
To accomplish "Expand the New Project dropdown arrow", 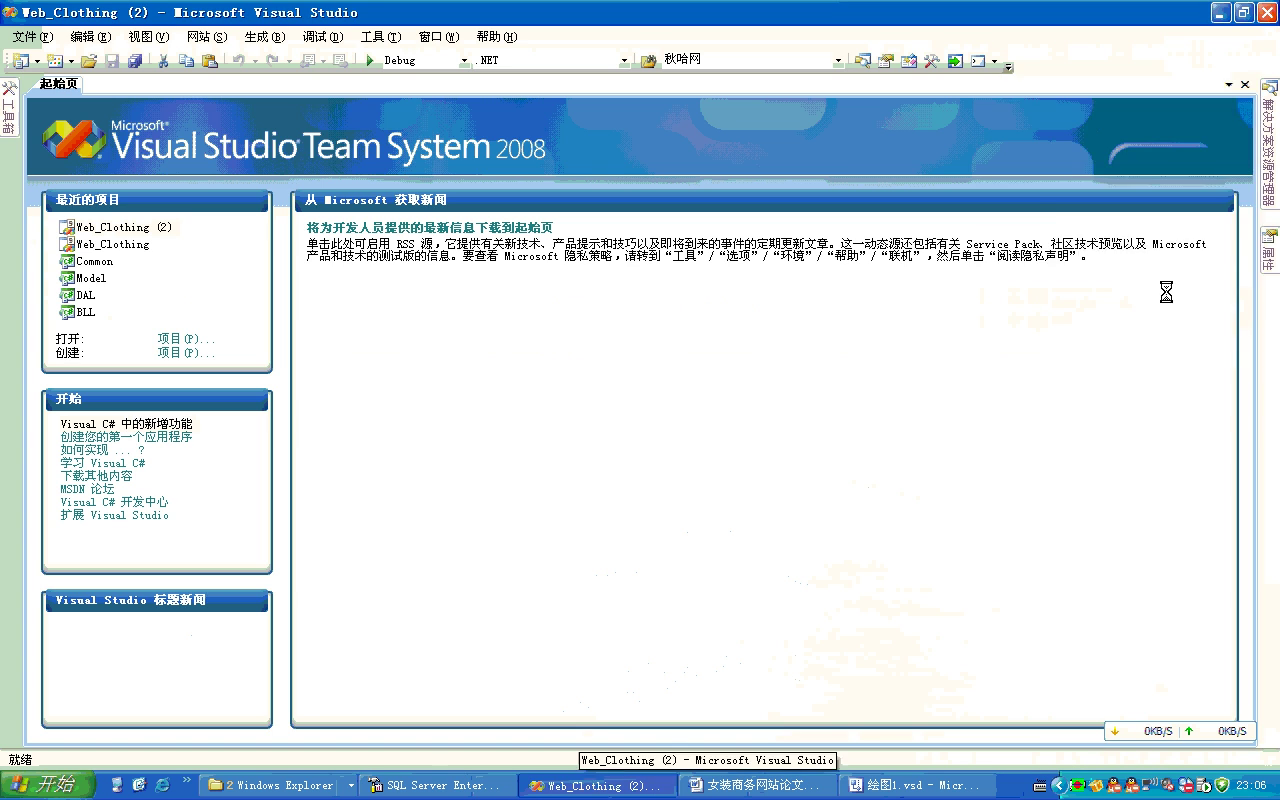I will point(36,61).
